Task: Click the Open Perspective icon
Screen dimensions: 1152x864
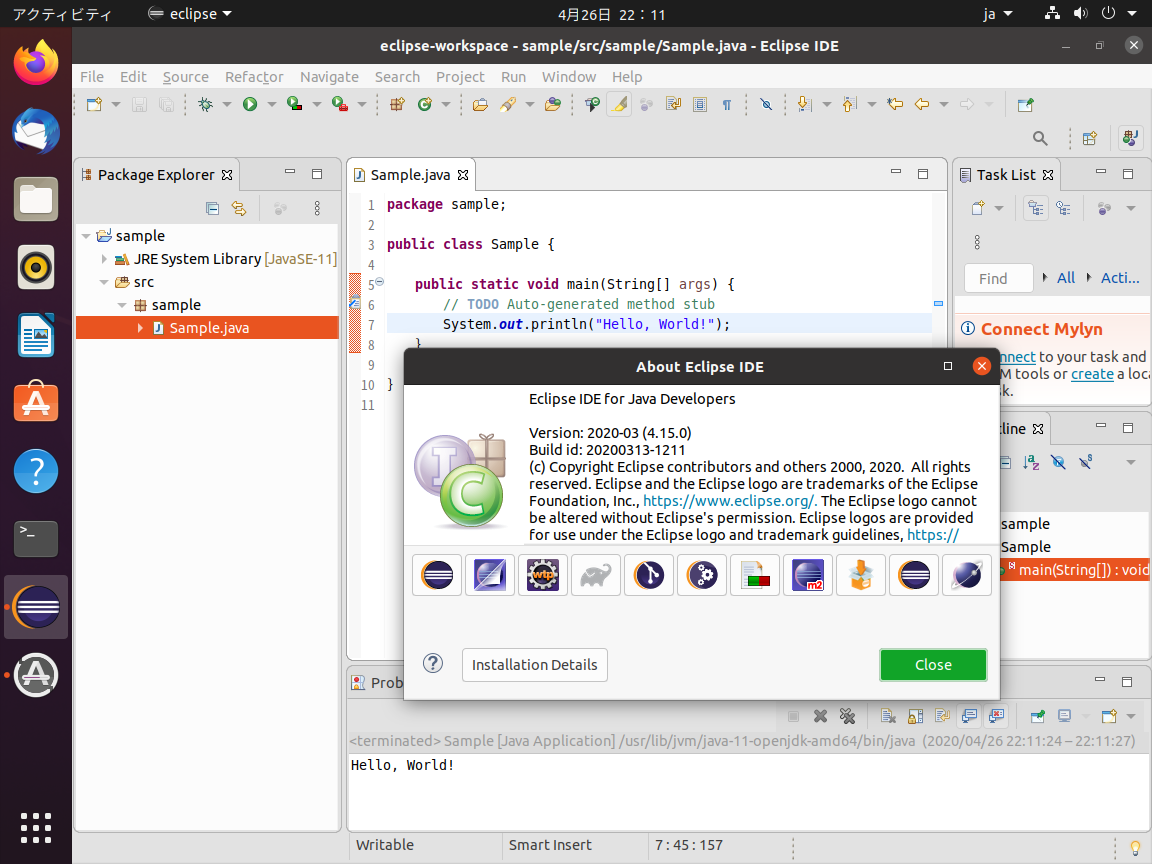Action: [1090, 138]
